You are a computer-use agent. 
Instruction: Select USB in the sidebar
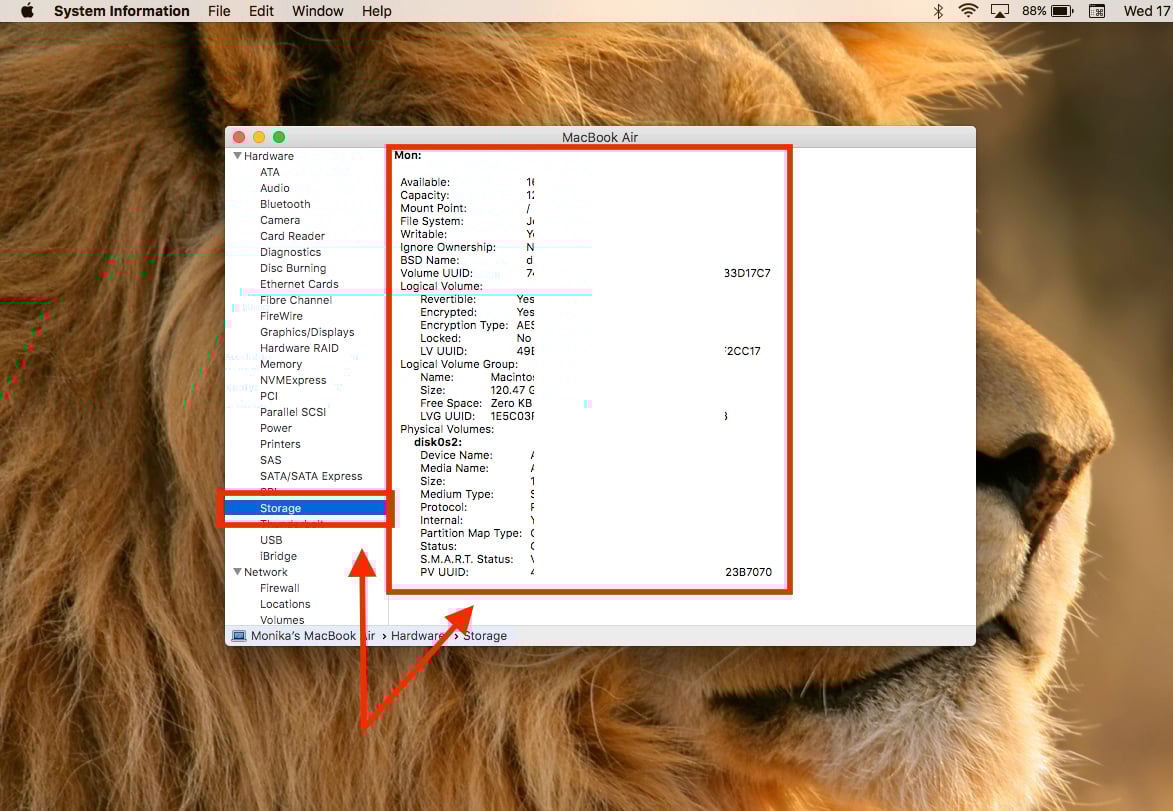[x=271, y=540]
